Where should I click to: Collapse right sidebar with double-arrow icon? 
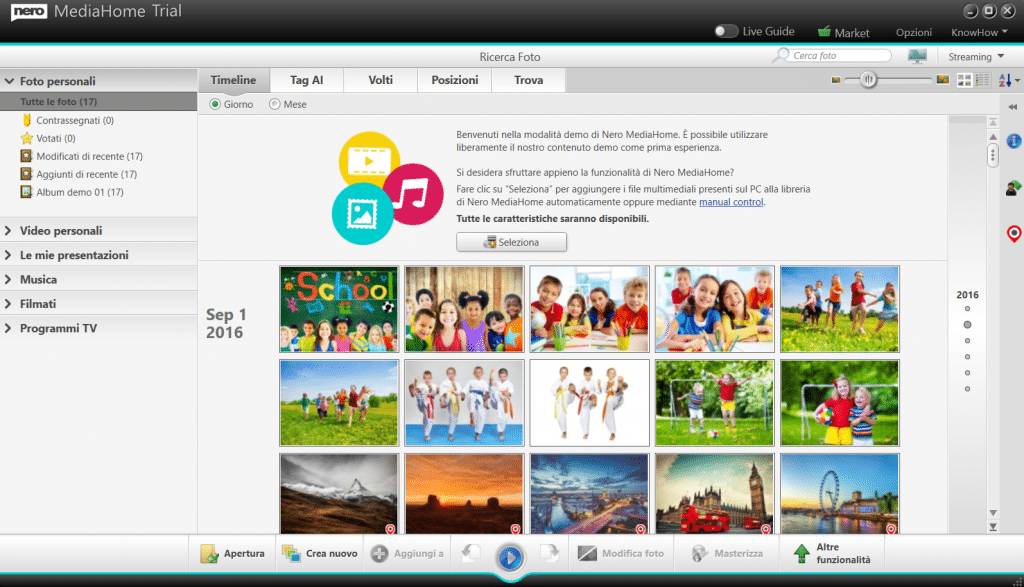tap(1013, 106)
